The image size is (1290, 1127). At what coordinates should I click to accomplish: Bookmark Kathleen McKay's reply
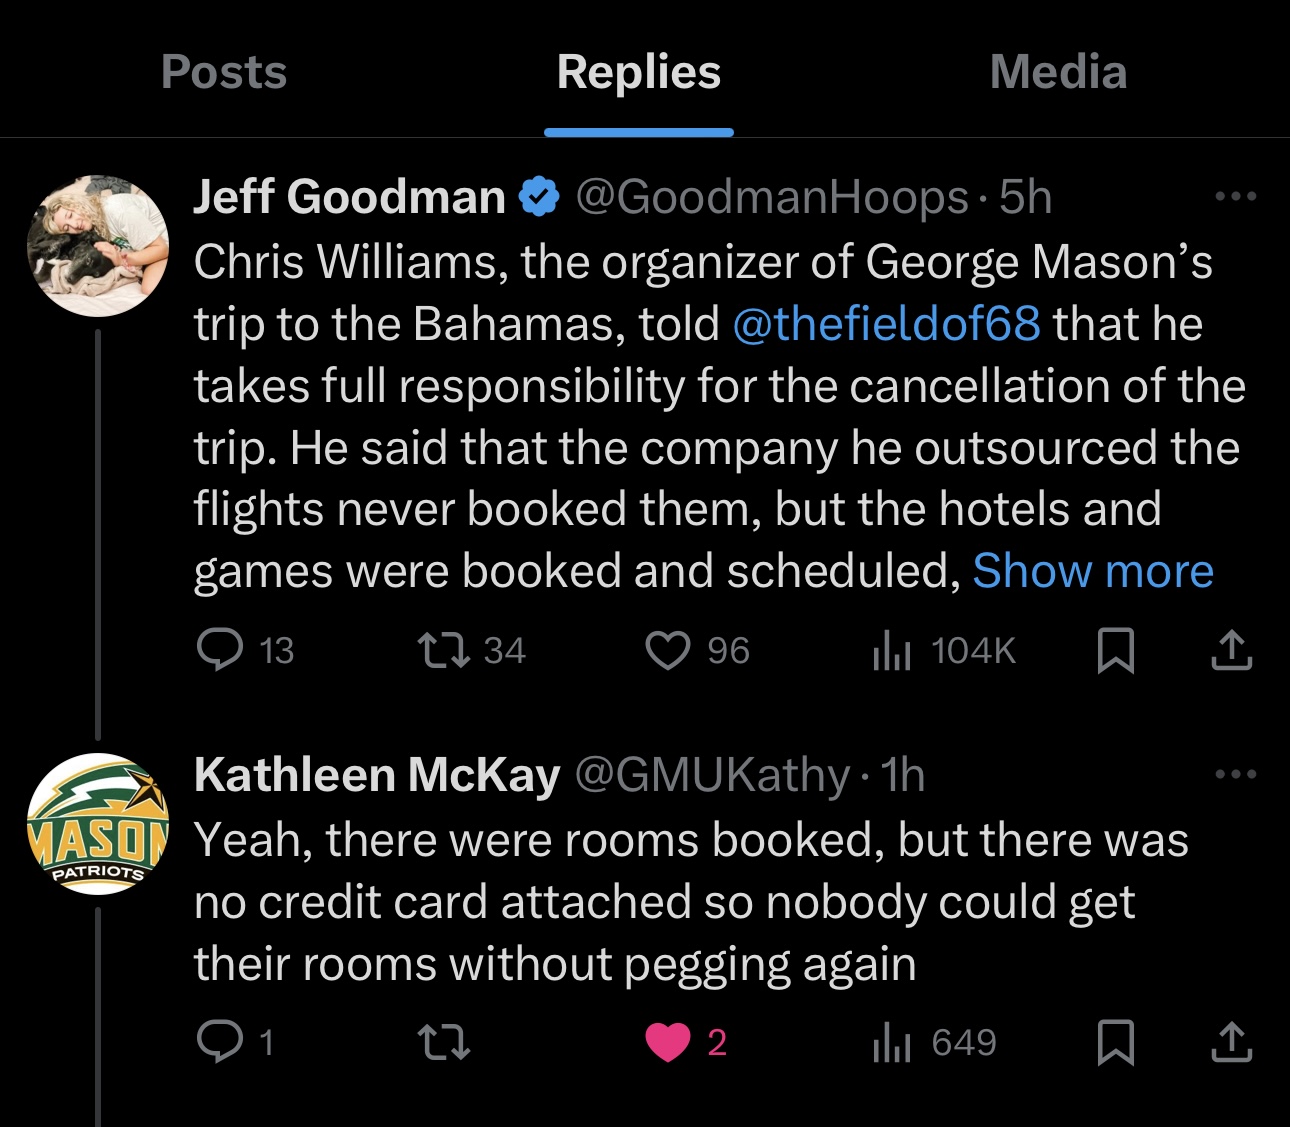[1115, 1042]
